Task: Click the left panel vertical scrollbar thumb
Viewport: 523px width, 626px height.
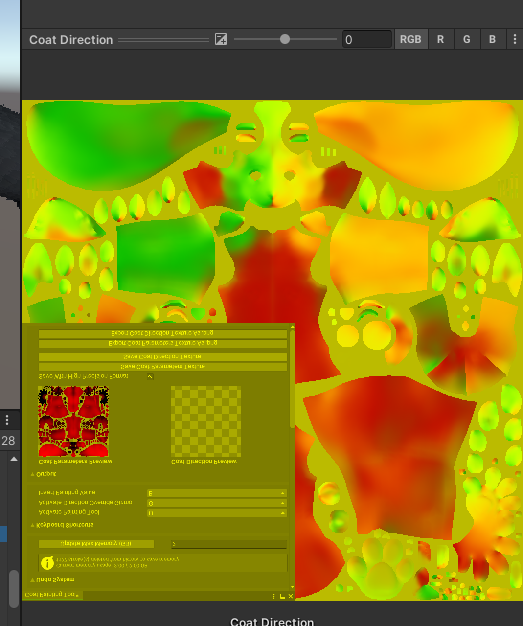Action: point(14,588)
